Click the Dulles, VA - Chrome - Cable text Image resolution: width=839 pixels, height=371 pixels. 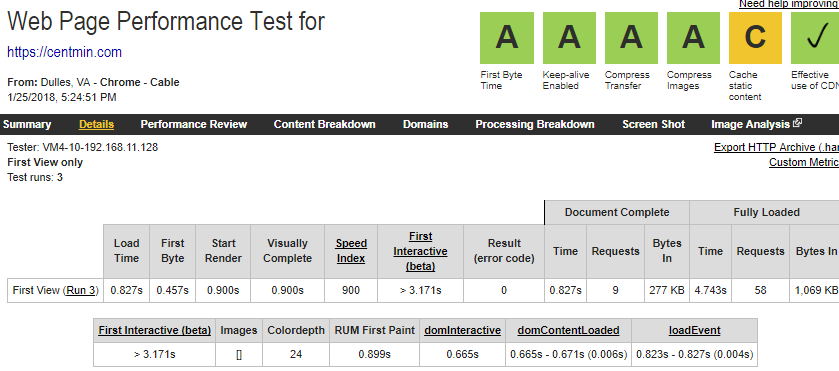click(110, 82)
